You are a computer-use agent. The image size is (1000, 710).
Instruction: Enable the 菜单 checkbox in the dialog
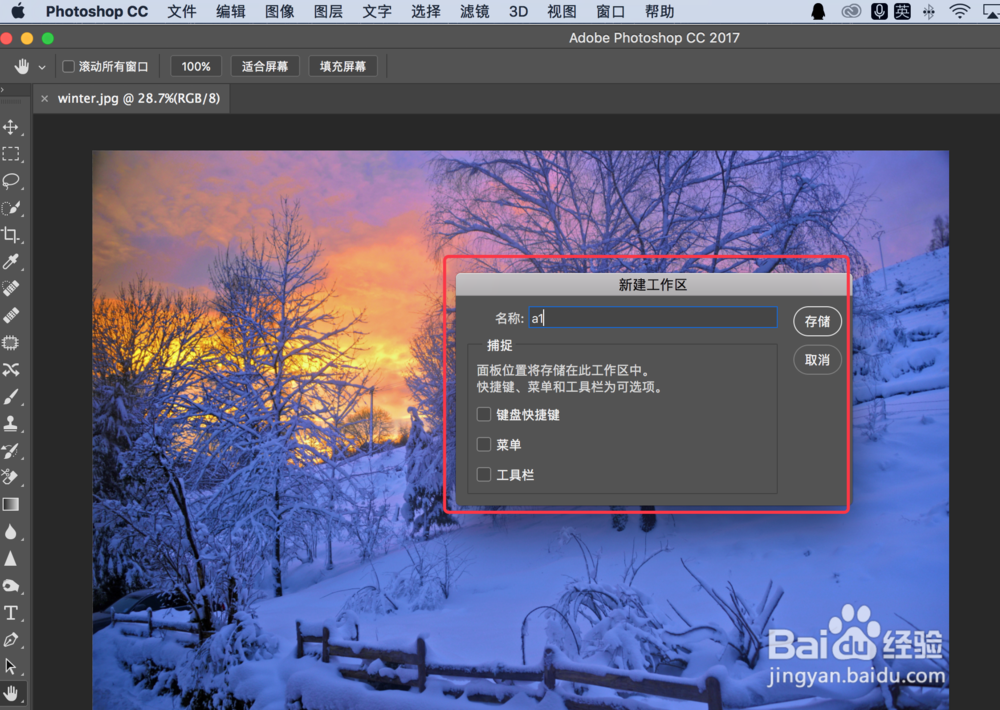click(x=484, y=444)
